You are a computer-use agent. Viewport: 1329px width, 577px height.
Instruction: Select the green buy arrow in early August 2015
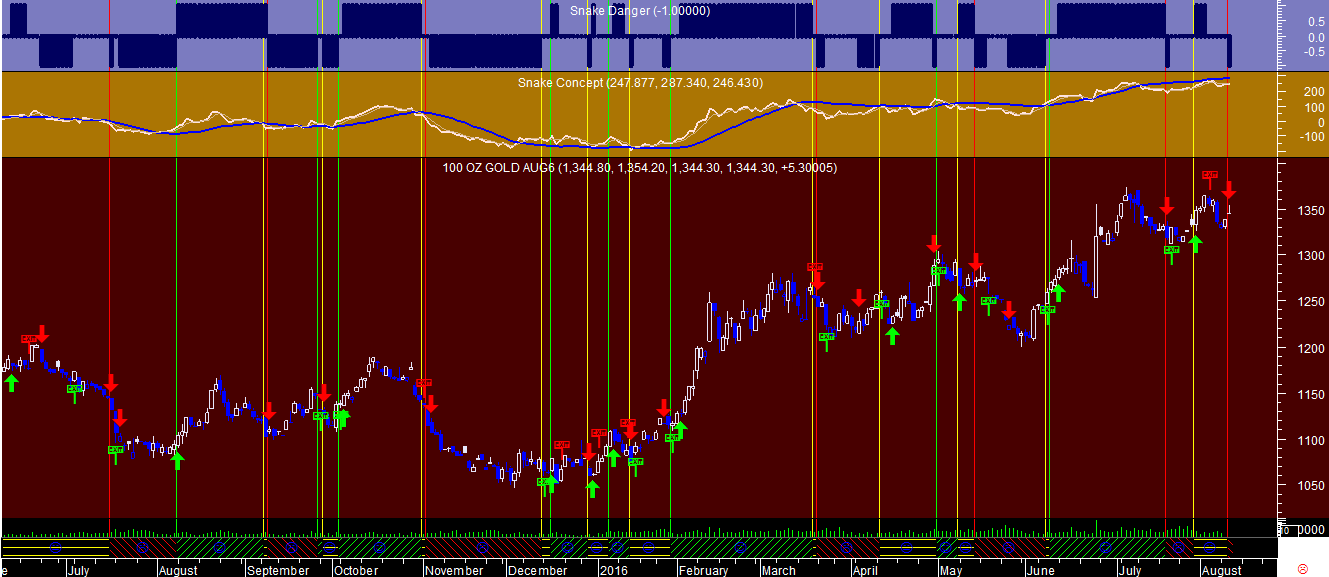point(177,460)
